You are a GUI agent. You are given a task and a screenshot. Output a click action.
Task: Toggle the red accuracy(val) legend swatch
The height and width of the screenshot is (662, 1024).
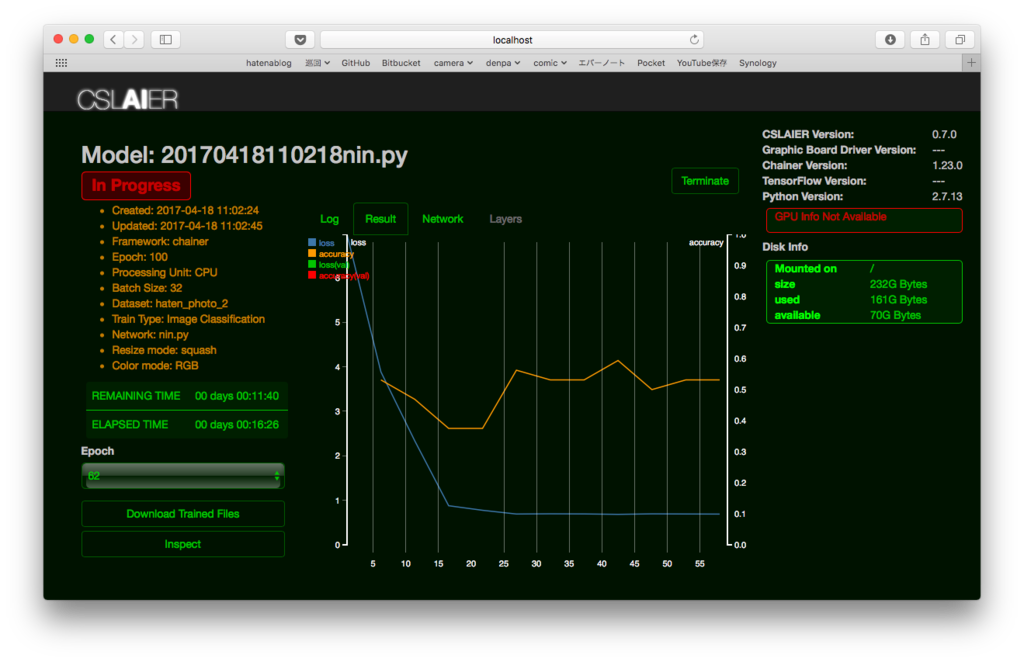tap(312, 276)
